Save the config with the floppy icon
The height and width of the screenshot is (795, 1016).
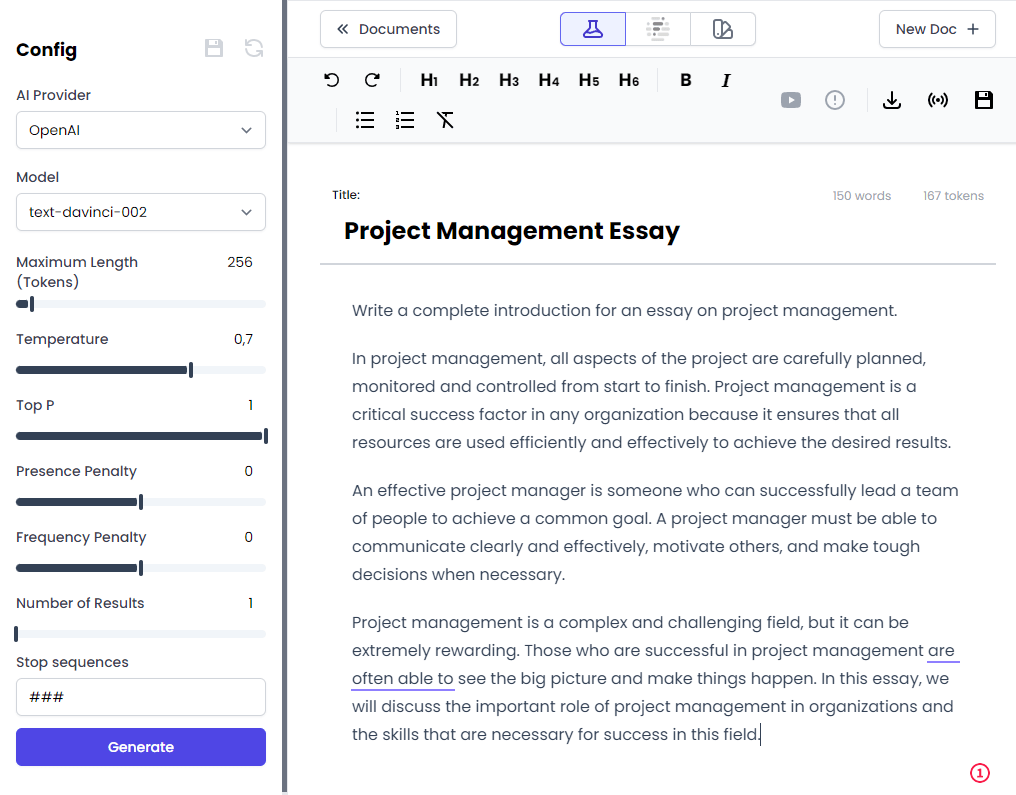tap(214, 48)
